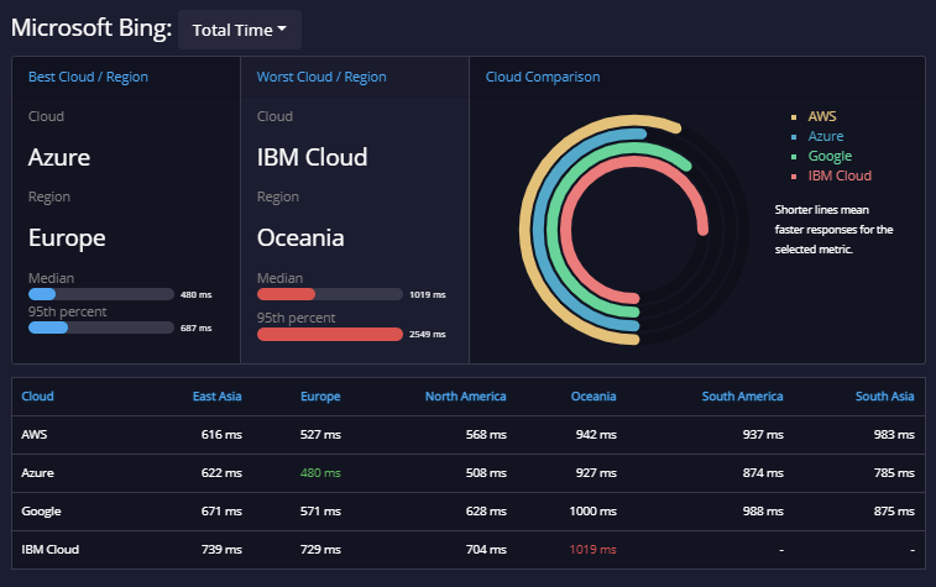
Task: Click the Oceania column header
Action: (x=593, y=396)
